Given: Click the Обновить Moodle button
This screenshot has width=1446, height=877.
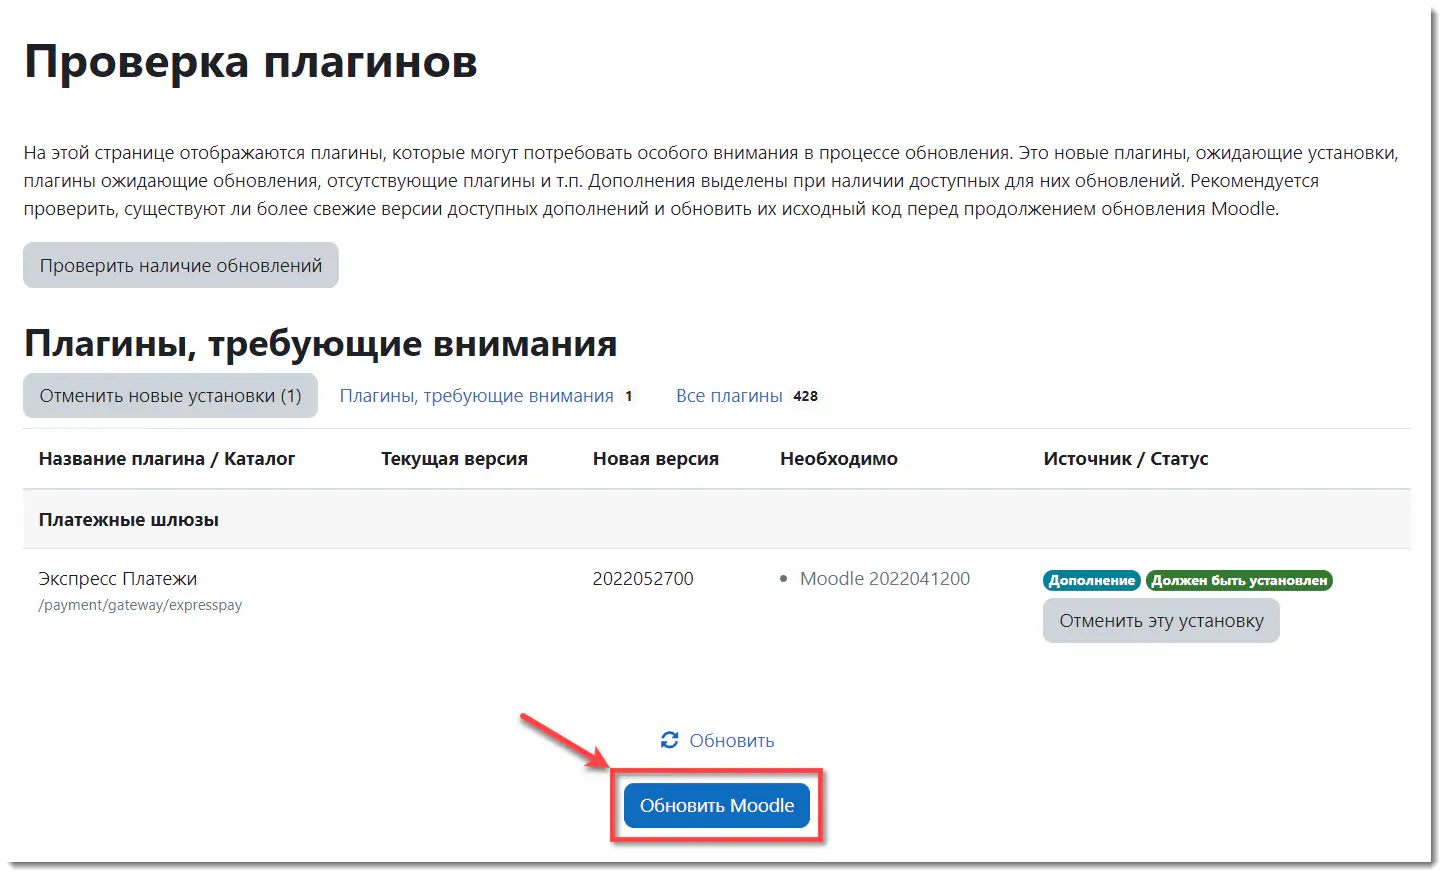Looking at the screenshot, I should (x=716, y=805).
